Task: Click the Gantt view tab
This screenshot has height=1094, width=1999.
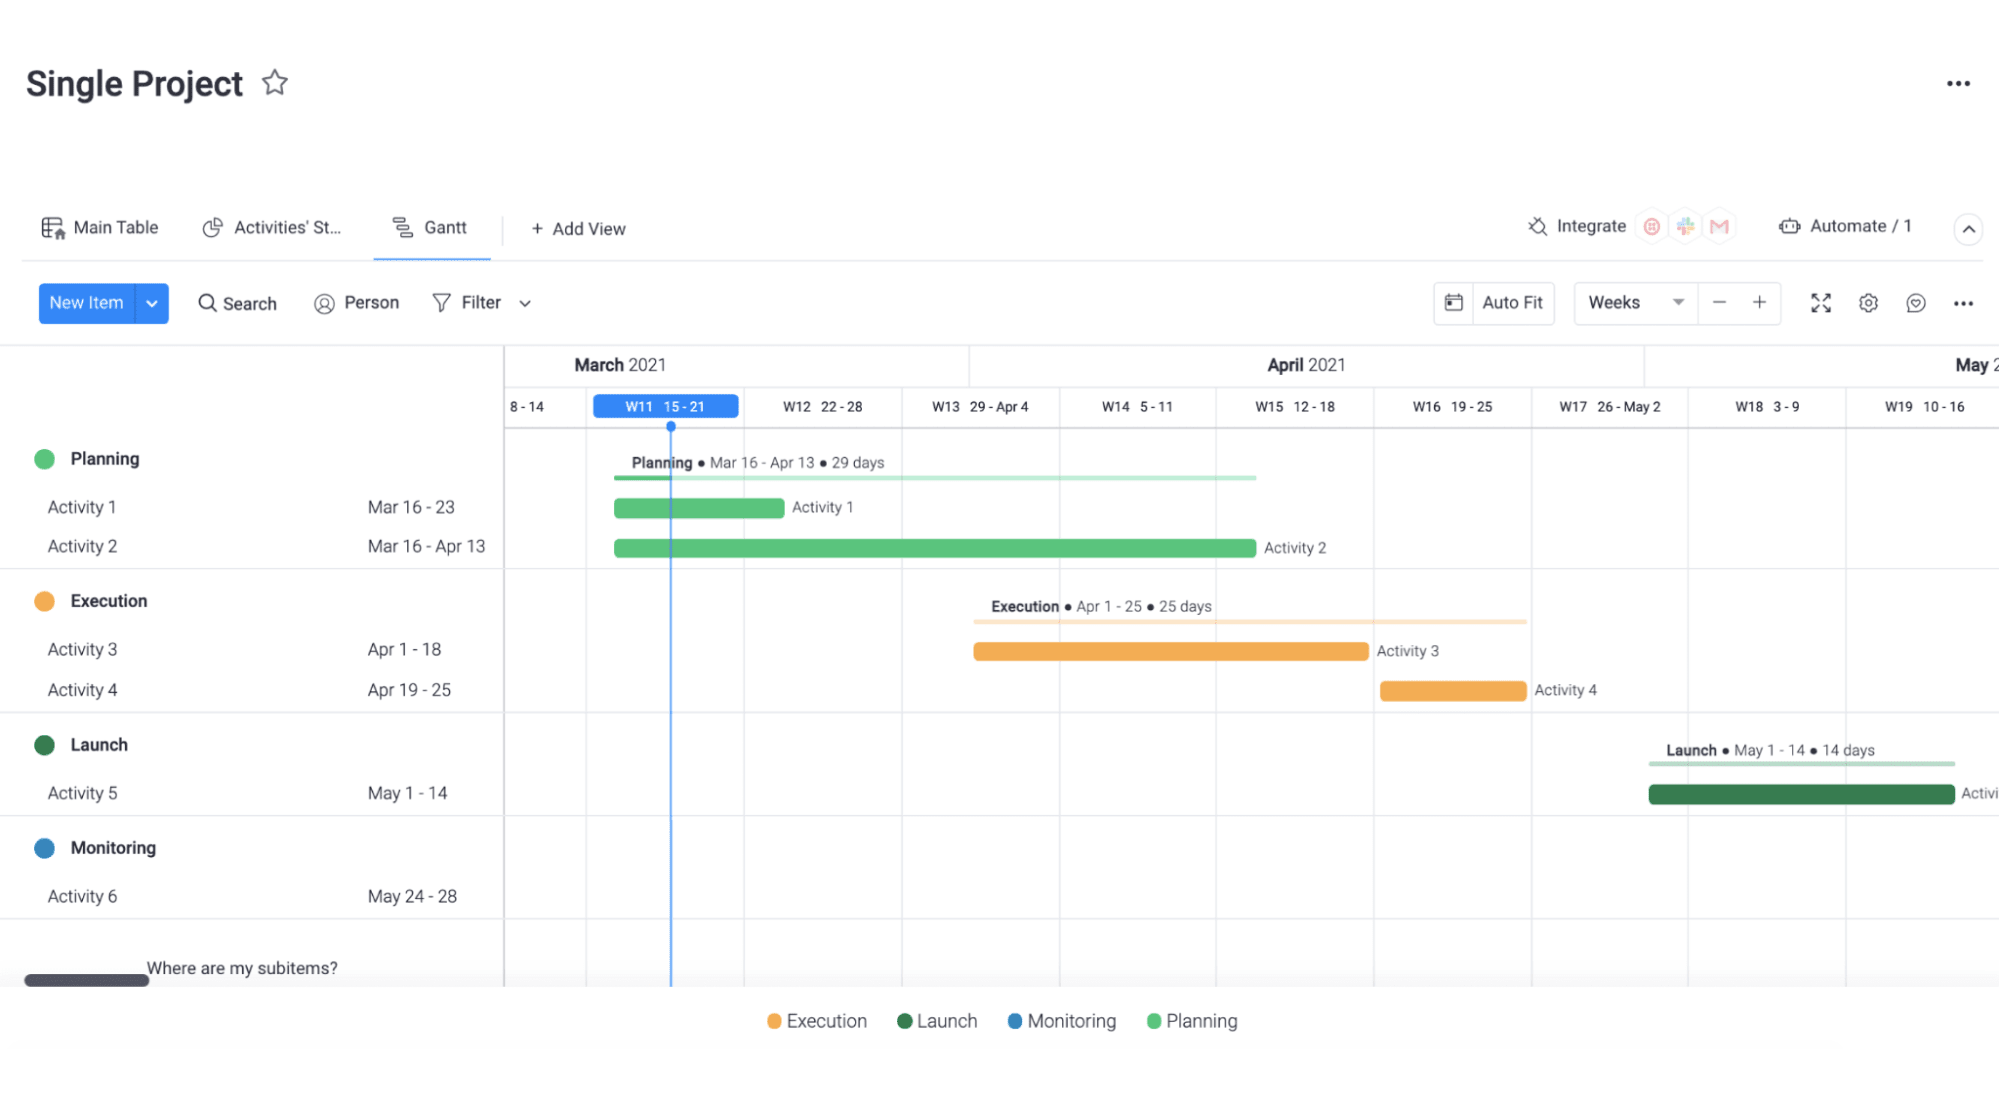Action: click(x=431, y=226)
